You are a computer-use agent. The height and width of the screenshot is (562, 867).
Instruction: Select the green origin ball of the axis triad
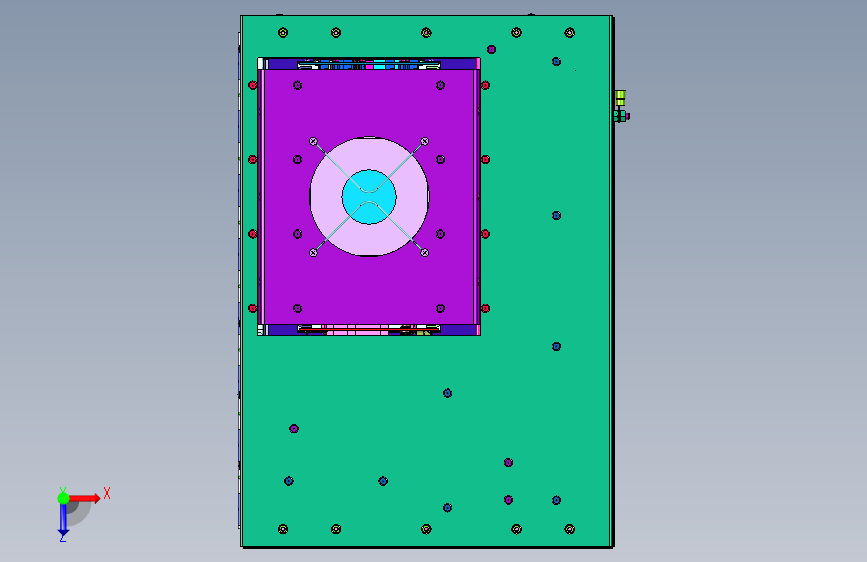[x=64, y=498]
